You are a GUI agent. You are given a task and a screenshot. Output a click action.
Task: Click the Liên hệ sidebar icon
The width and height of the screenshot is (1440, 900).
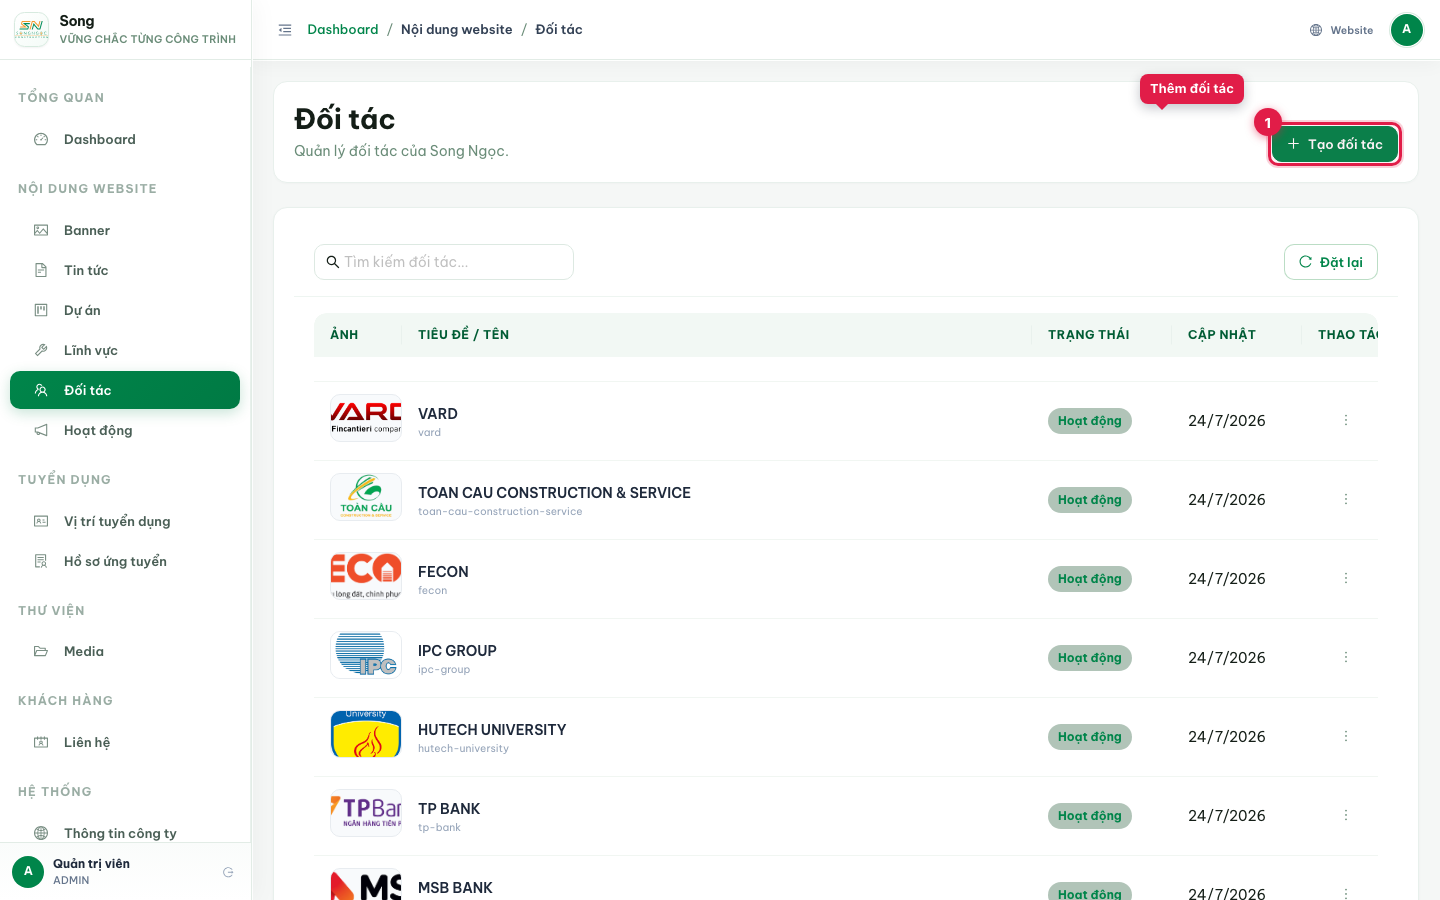tap(41, 742)
